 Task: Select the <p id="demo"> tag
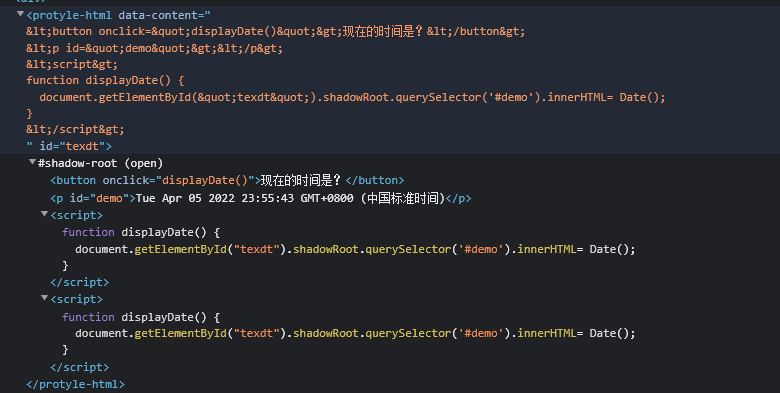point(93,198)
